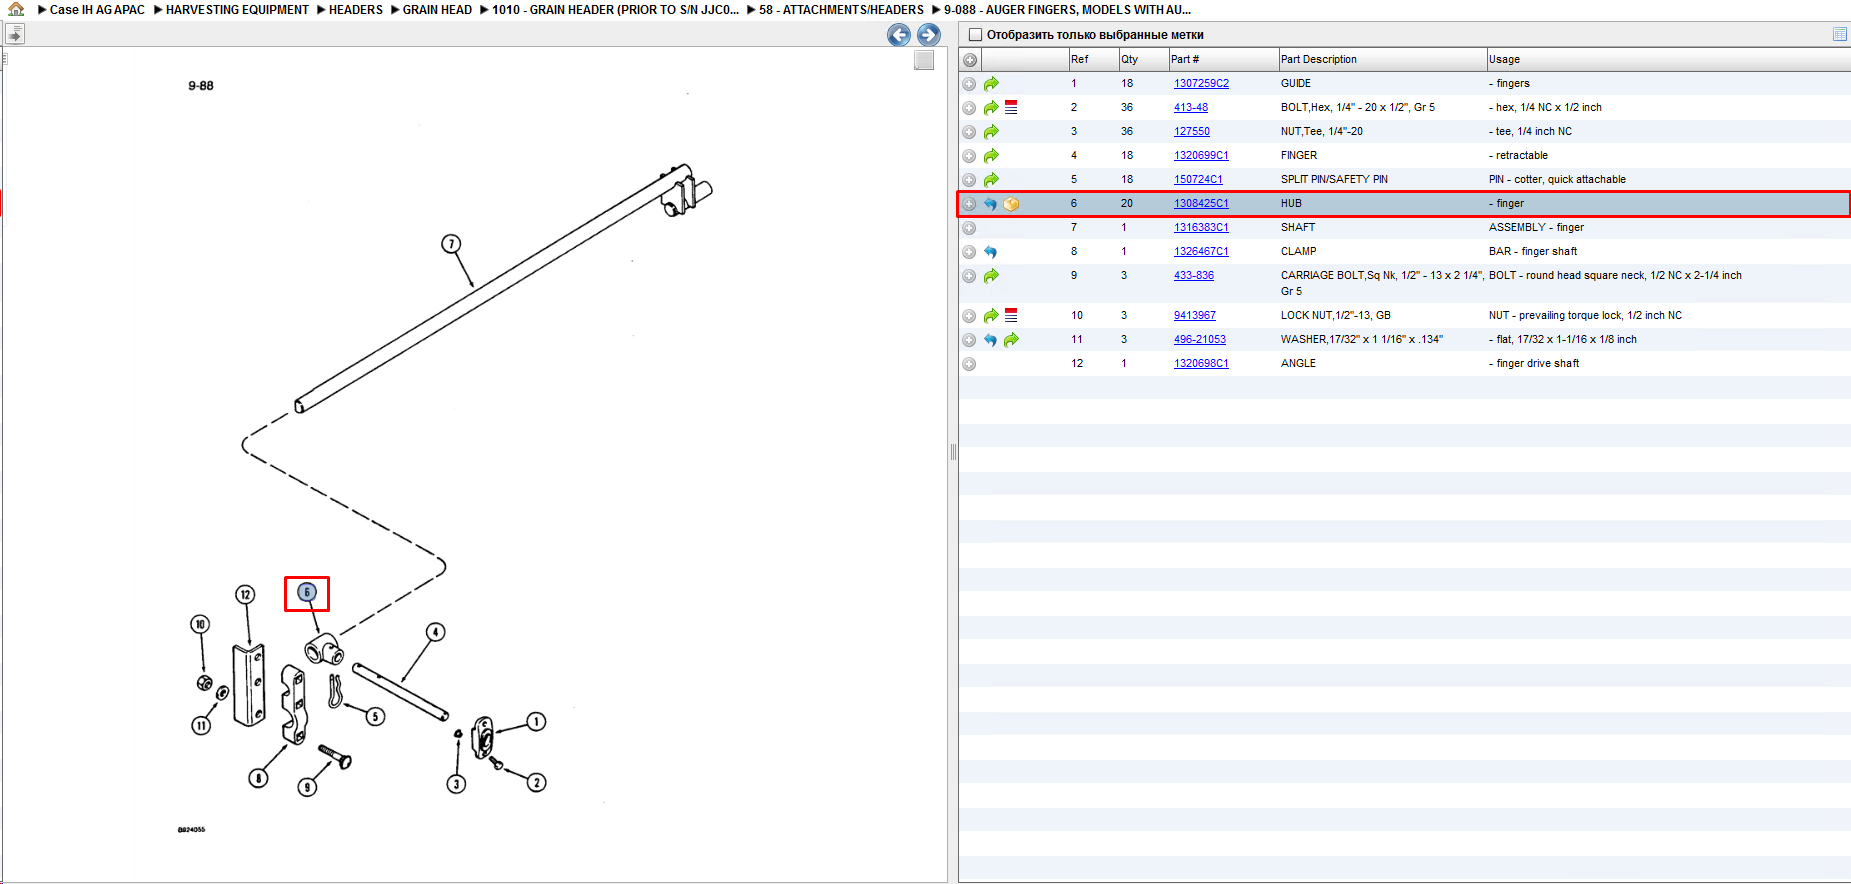Click the green arrow icon for the GUIDE row
The height and width of the screenshot is (884, 1851).
click(991, 84)
